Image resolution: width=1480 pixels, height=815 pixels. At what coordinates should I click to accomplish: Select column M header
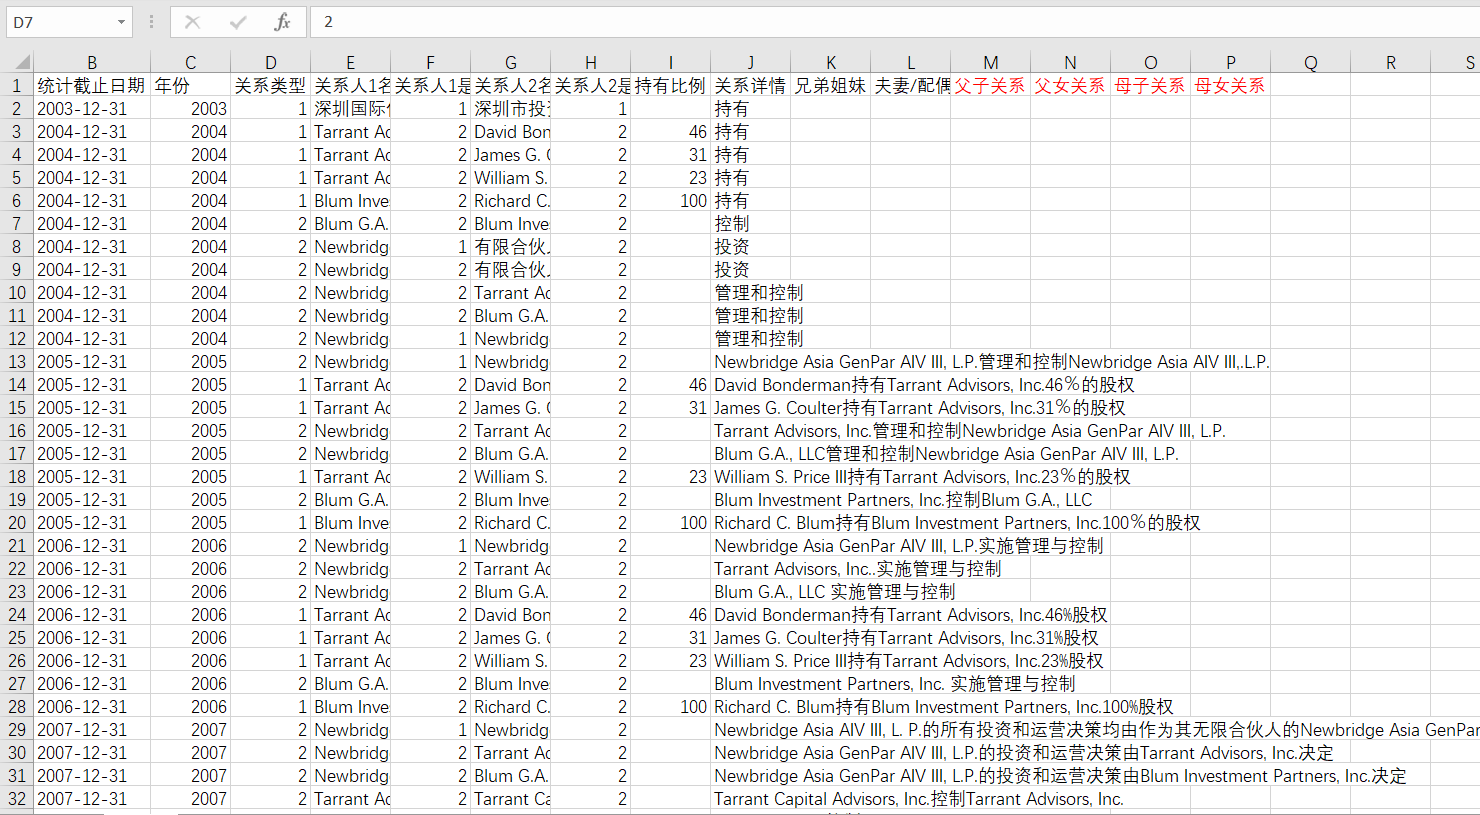[x=990, y=62]
